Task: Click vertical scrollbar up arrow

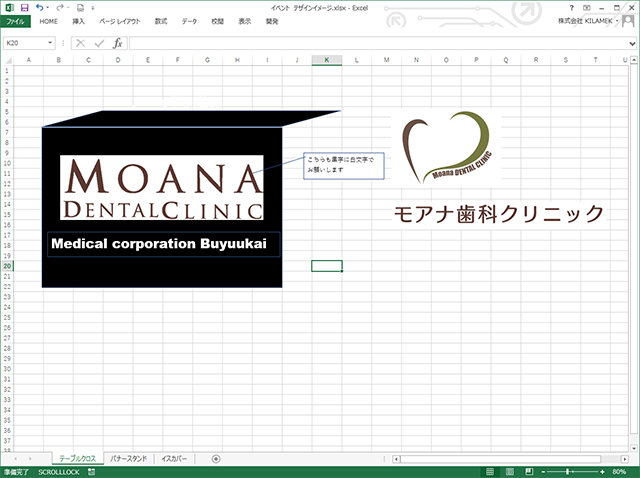Action: pos(633,60)
